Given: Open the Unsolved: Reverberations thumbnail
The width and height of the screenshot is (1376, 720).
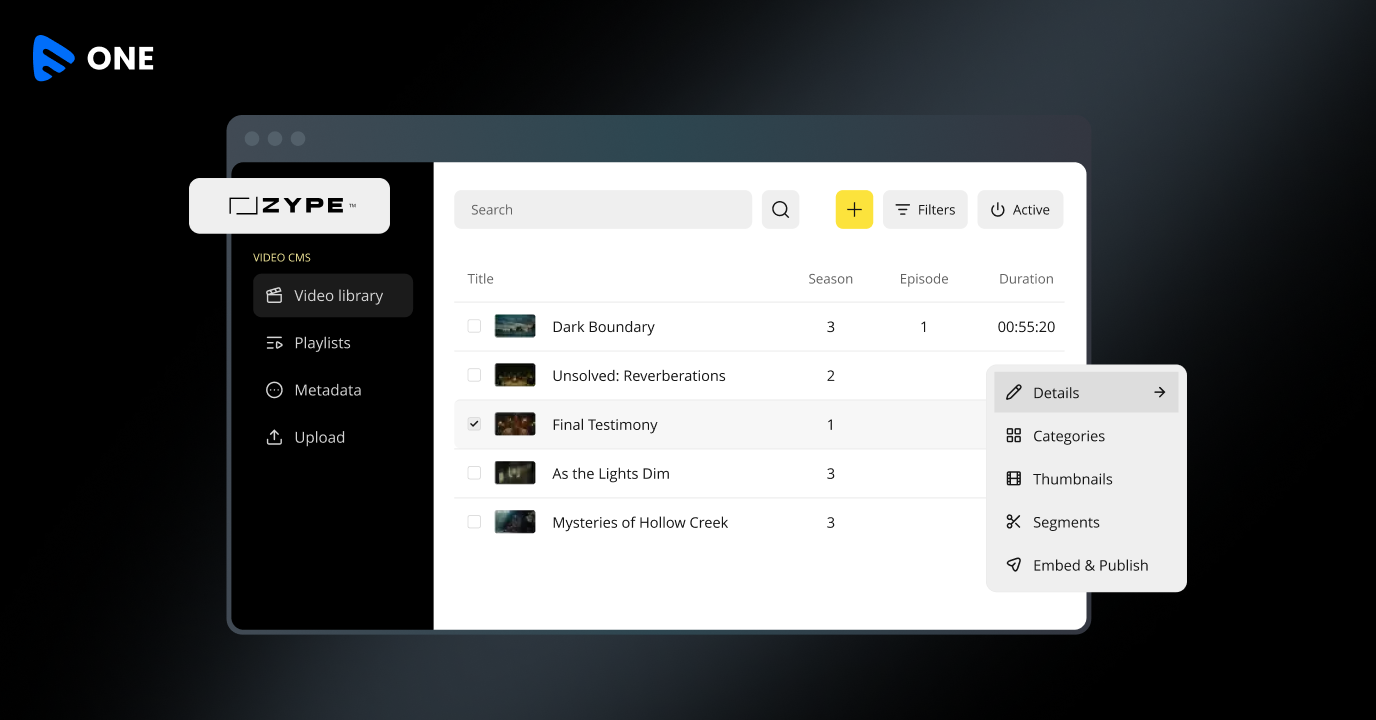Looking at the screenshot, I should click(x=515, y=375).
